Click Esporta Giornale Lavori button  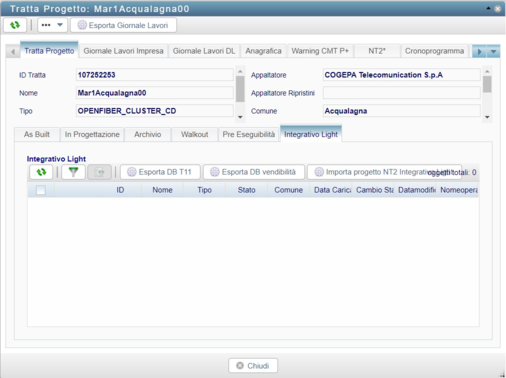click(123, 25)
